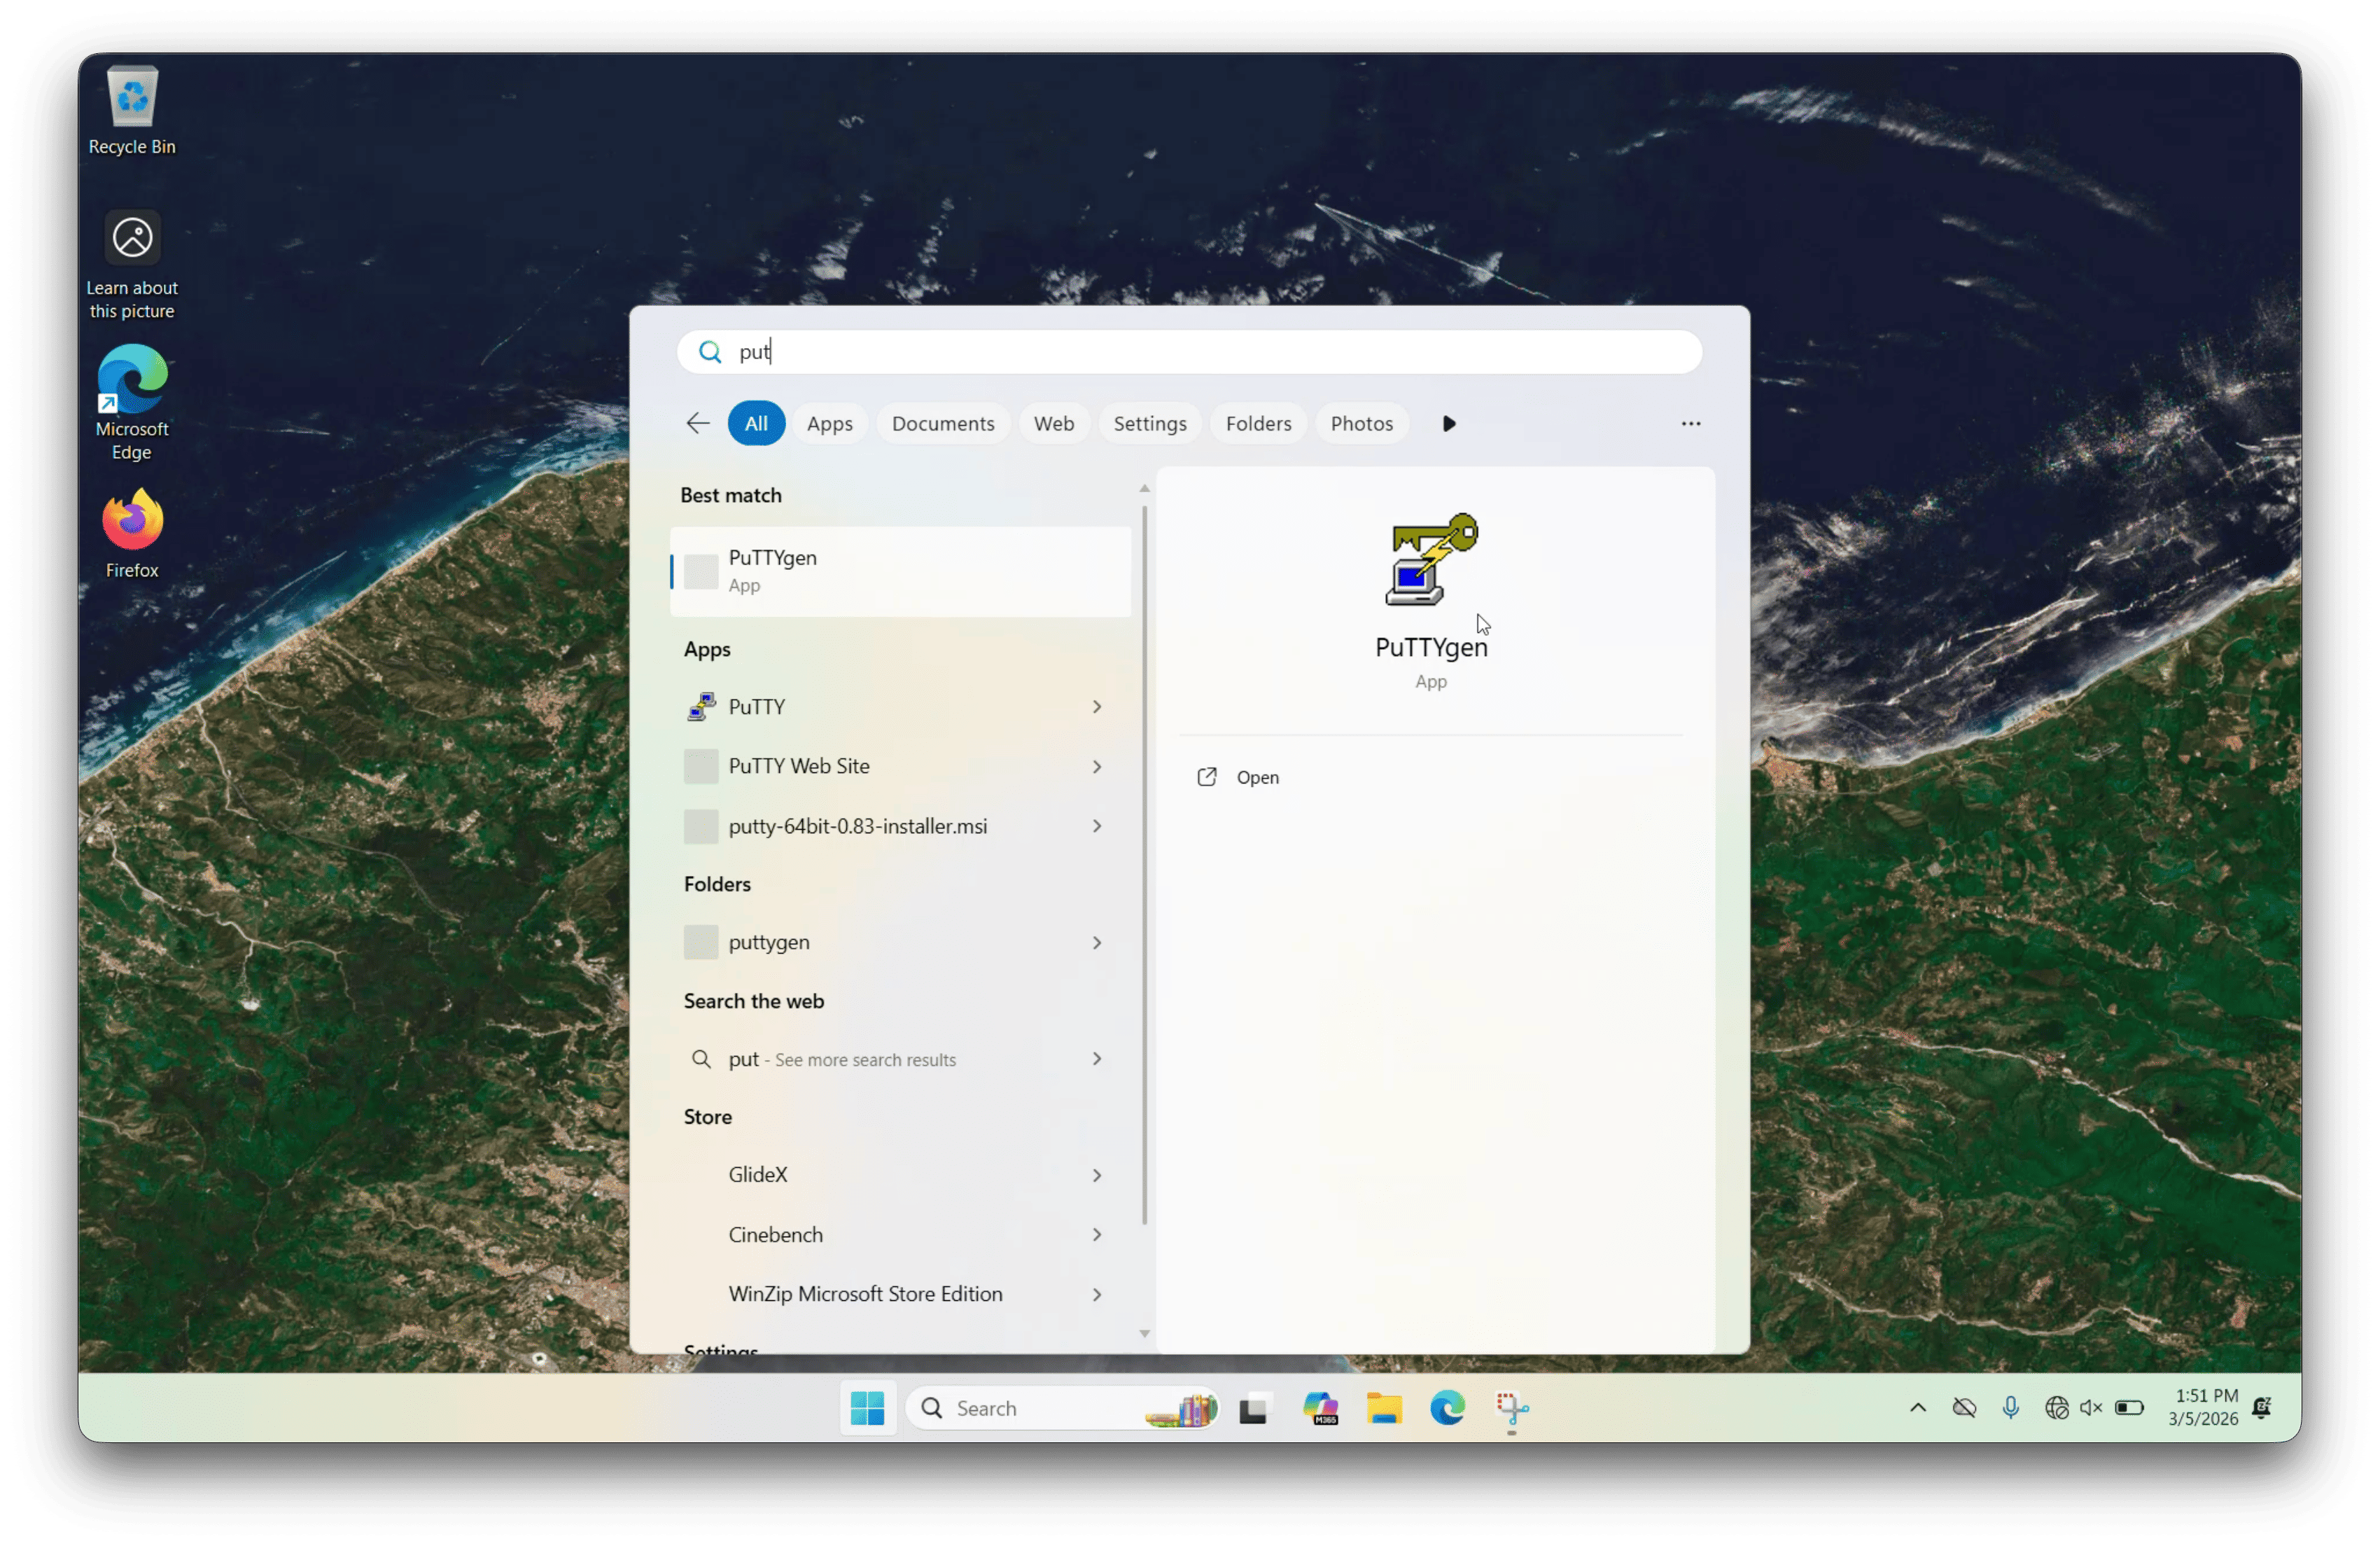Switch to the Folders filter tab

click(x=1258, y=424)
